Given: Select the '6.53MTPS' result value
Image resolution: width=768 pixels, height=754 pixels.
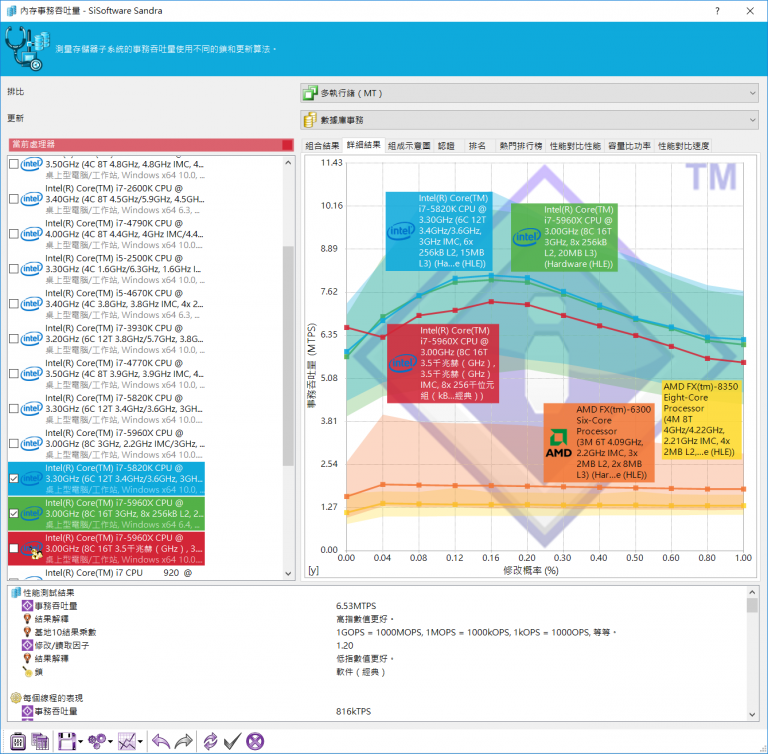Looking at the screenshot, I should coord(356,606).
